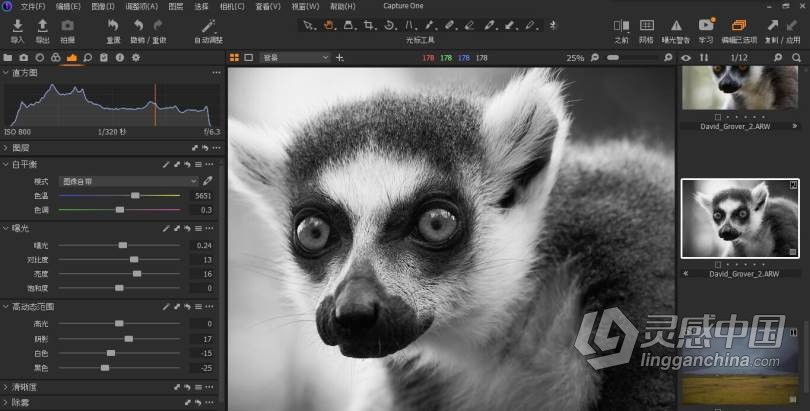The image size is (810, 411).
Task: Open the Metadata info tool tab
Action: tap(120, 58)
